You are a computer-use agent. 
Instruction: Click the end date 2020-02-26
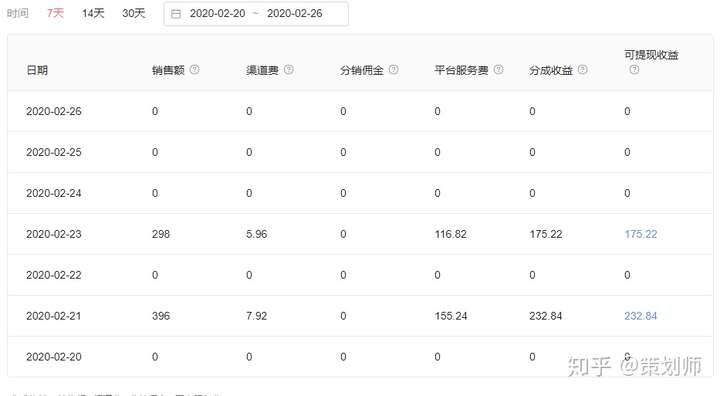point(295,13)
